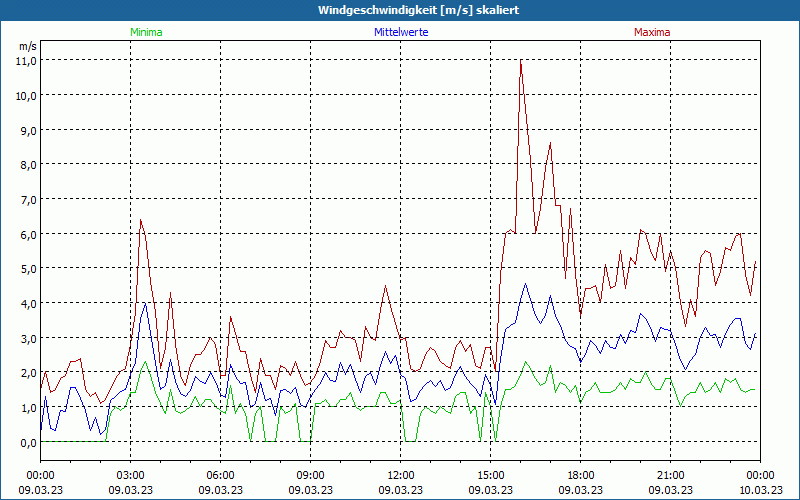
Task: Click the 18:00 time axis label
Action: click(580, 475)
